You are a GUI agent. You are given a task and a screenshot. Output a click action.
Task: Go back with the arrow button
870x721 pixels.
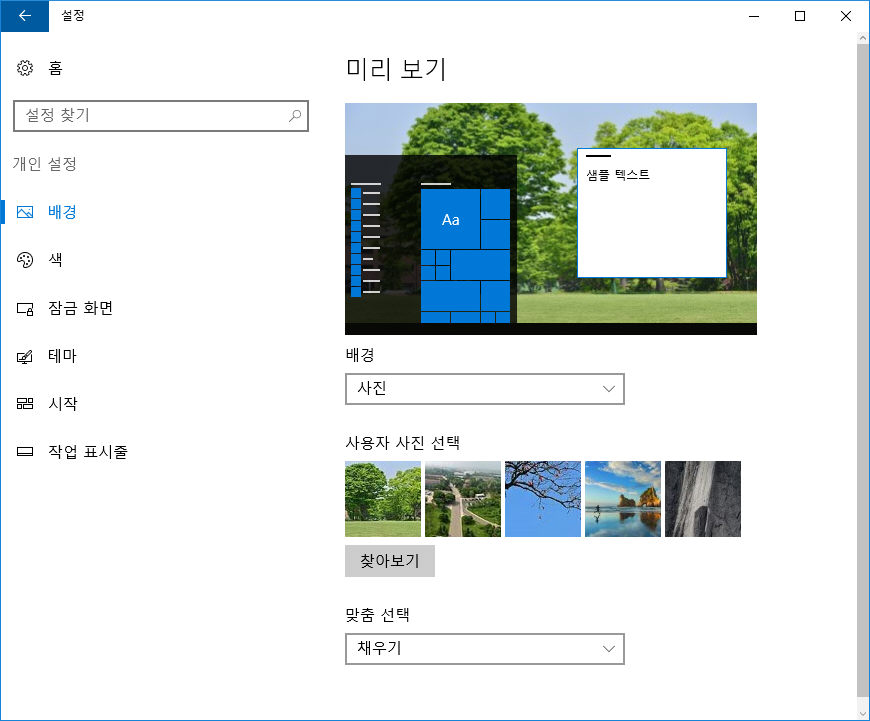(x=24, y=16)
